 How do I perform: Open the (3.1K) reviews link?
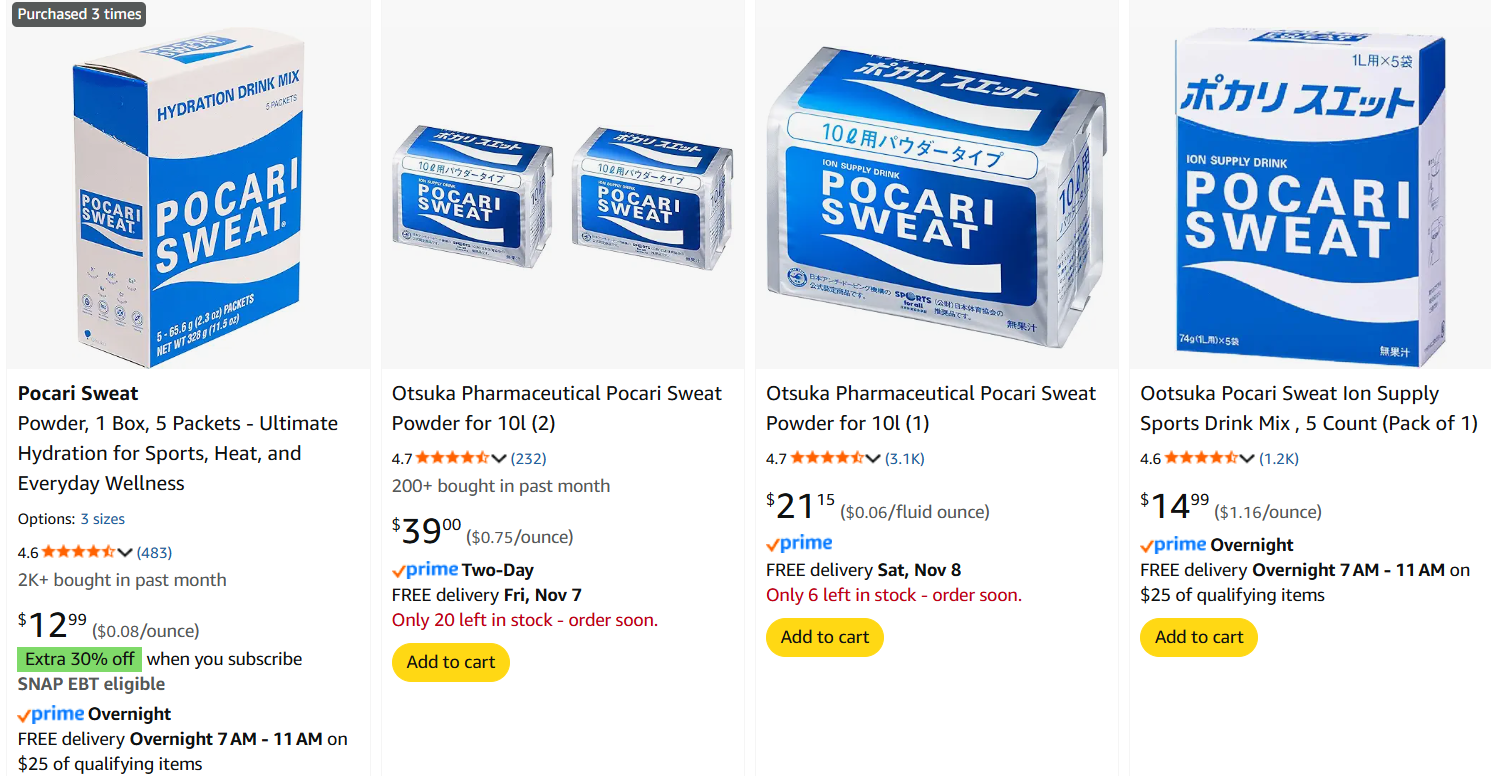(x=905, y=459)
